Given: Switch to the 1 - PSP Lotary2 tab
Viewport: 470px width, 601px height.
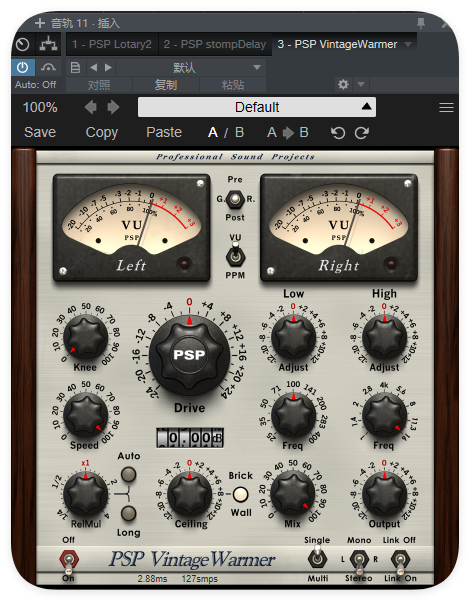Looking at the screenshot, I should click(112, 44).
